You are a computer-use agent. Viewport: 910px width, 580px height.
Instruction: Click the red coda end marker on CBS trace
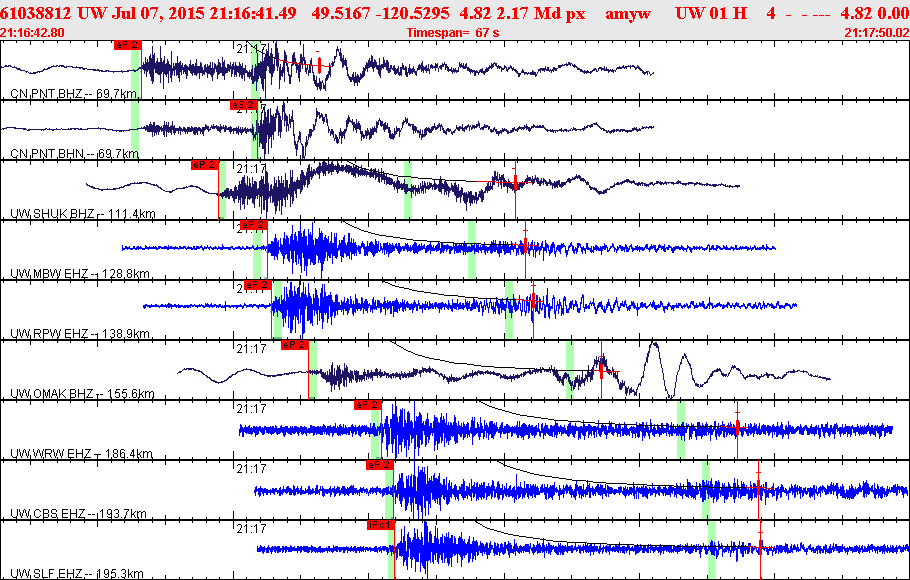759,489
